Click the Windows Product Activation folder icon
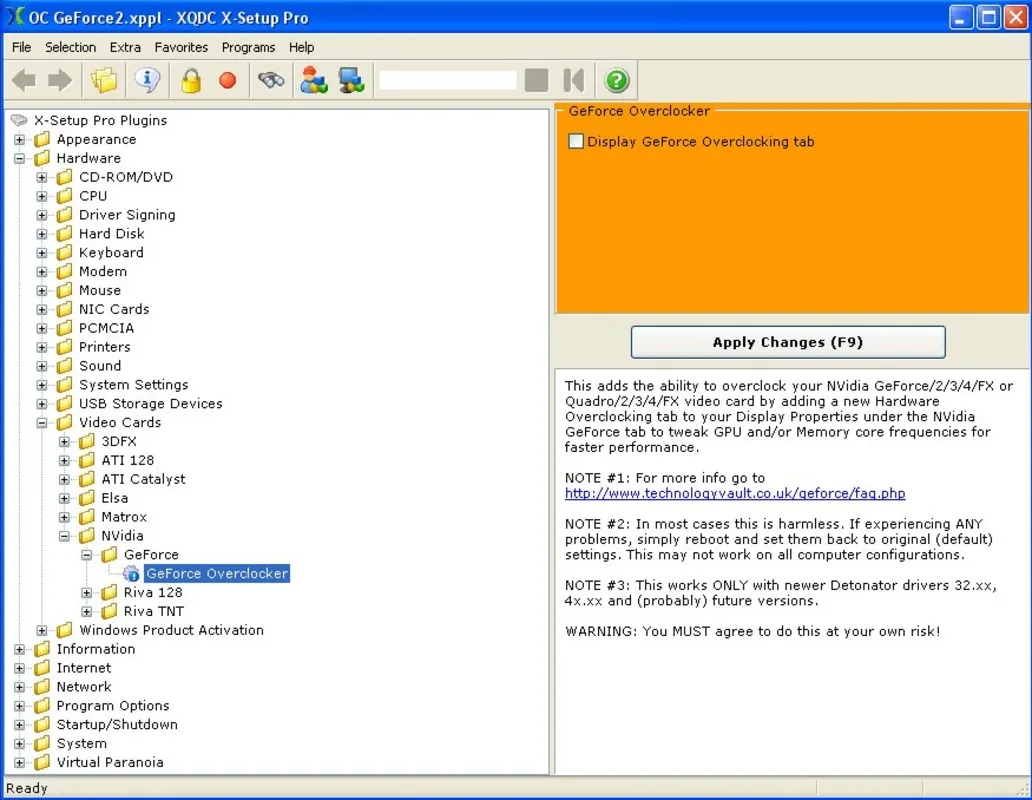The image size is (1032, 800). (64, 630)
